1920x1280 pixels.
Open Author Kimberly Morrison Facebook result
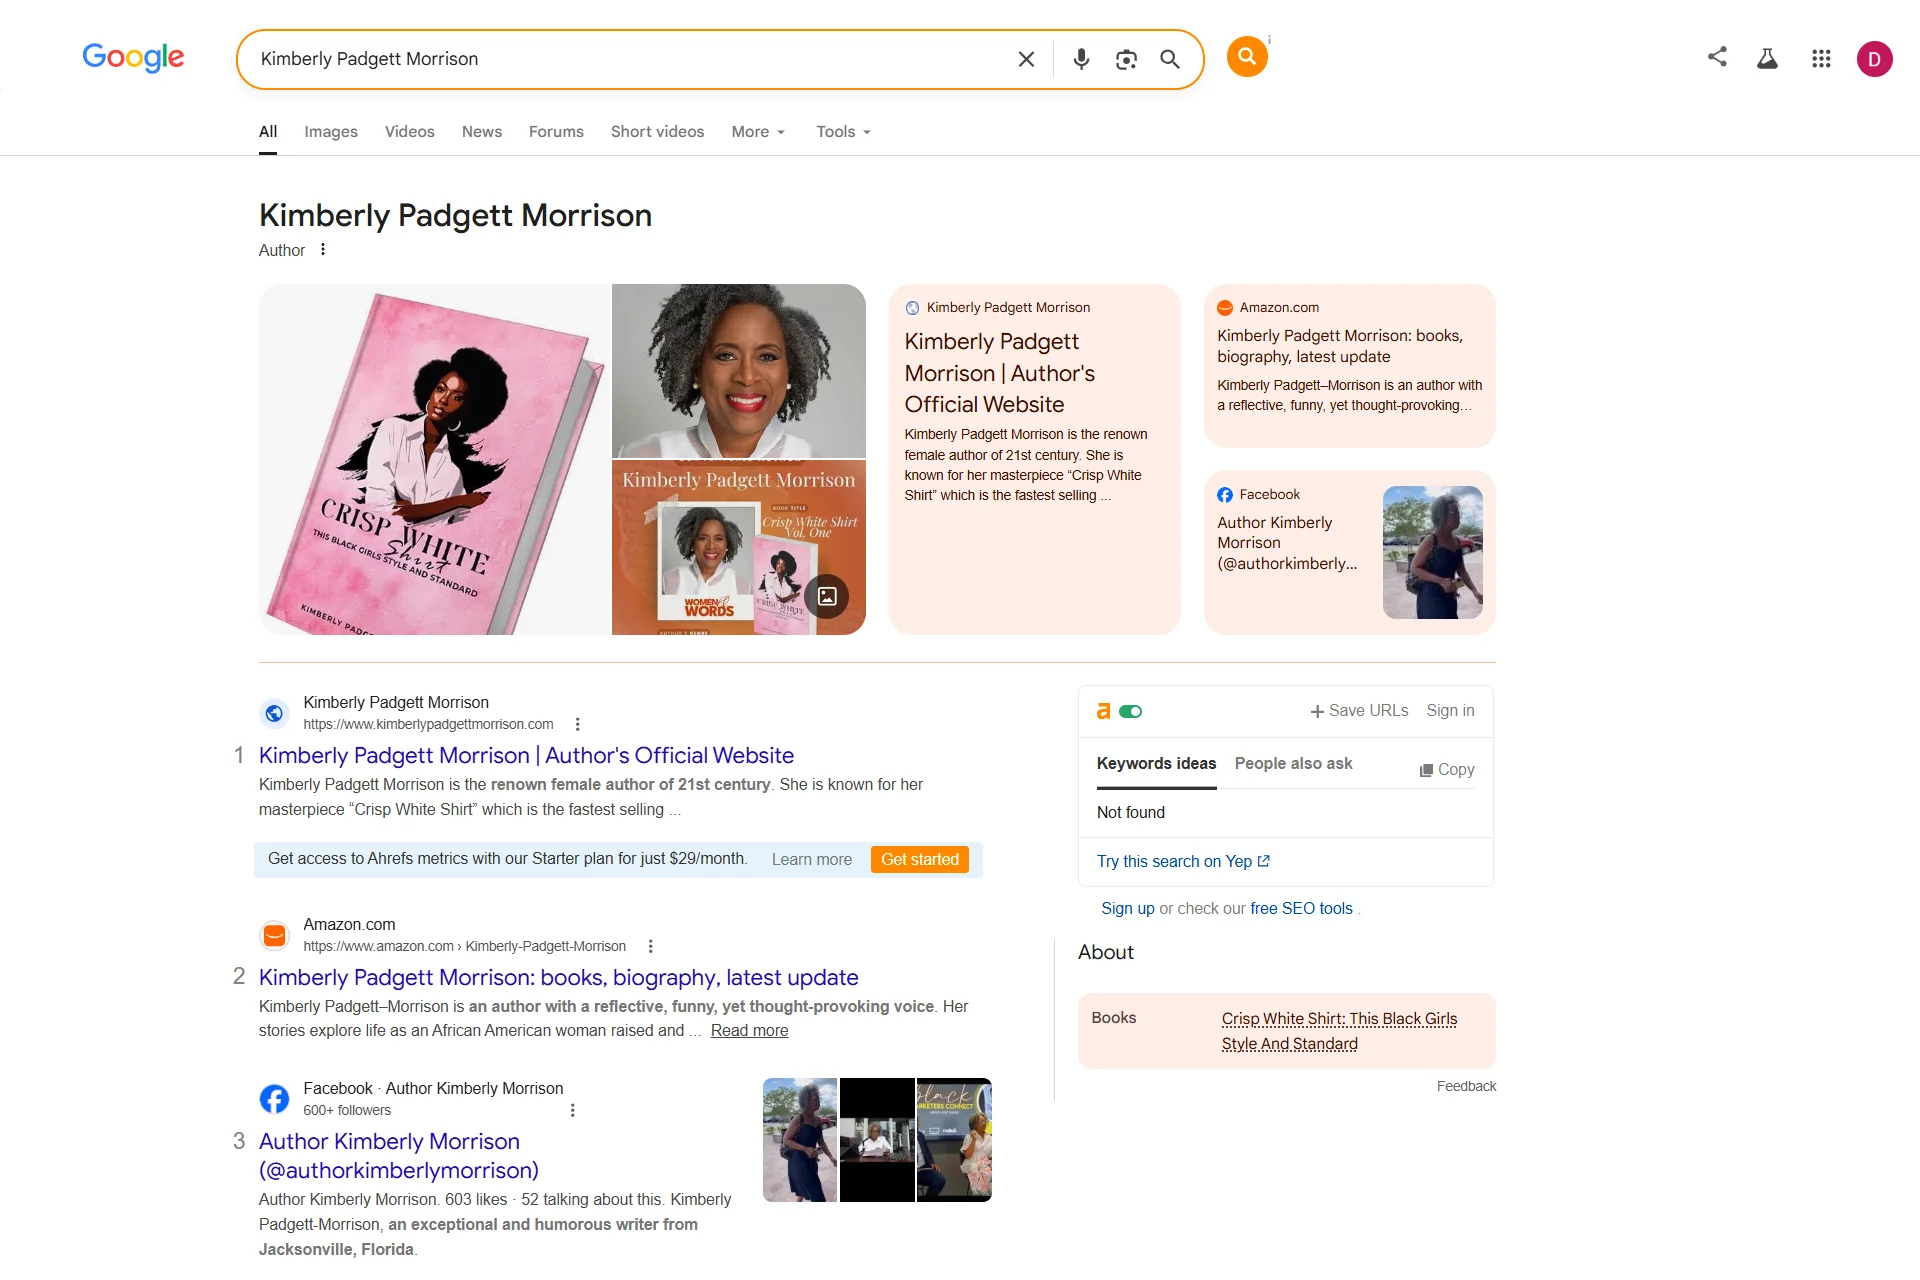[399, 1156]
